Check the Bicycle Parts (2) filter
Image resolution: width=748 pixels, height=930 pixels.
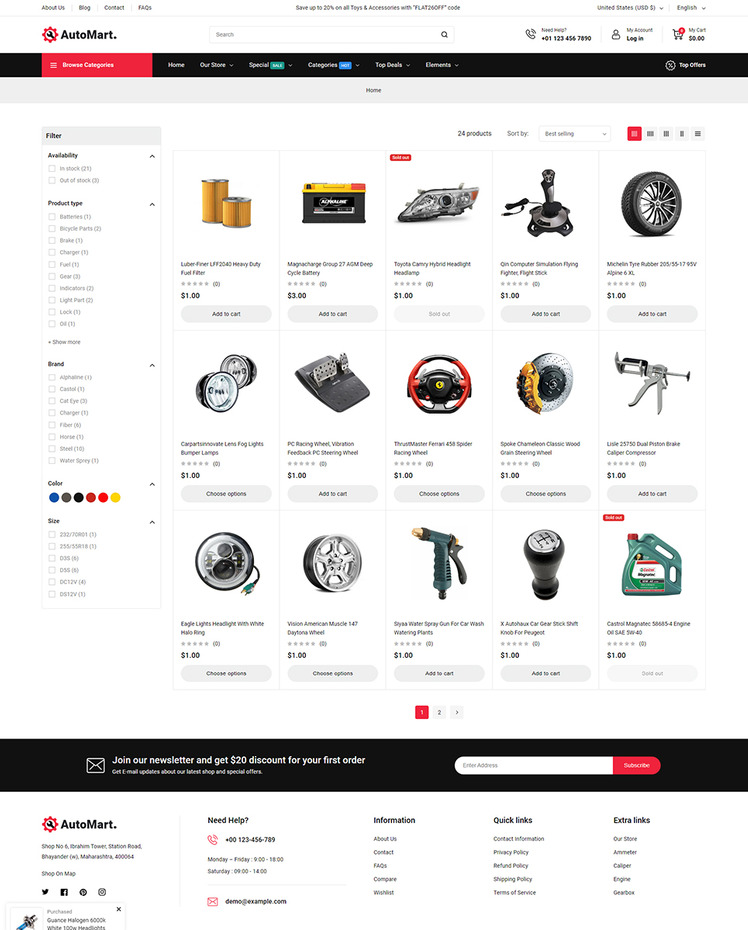(x=52, y=228)
